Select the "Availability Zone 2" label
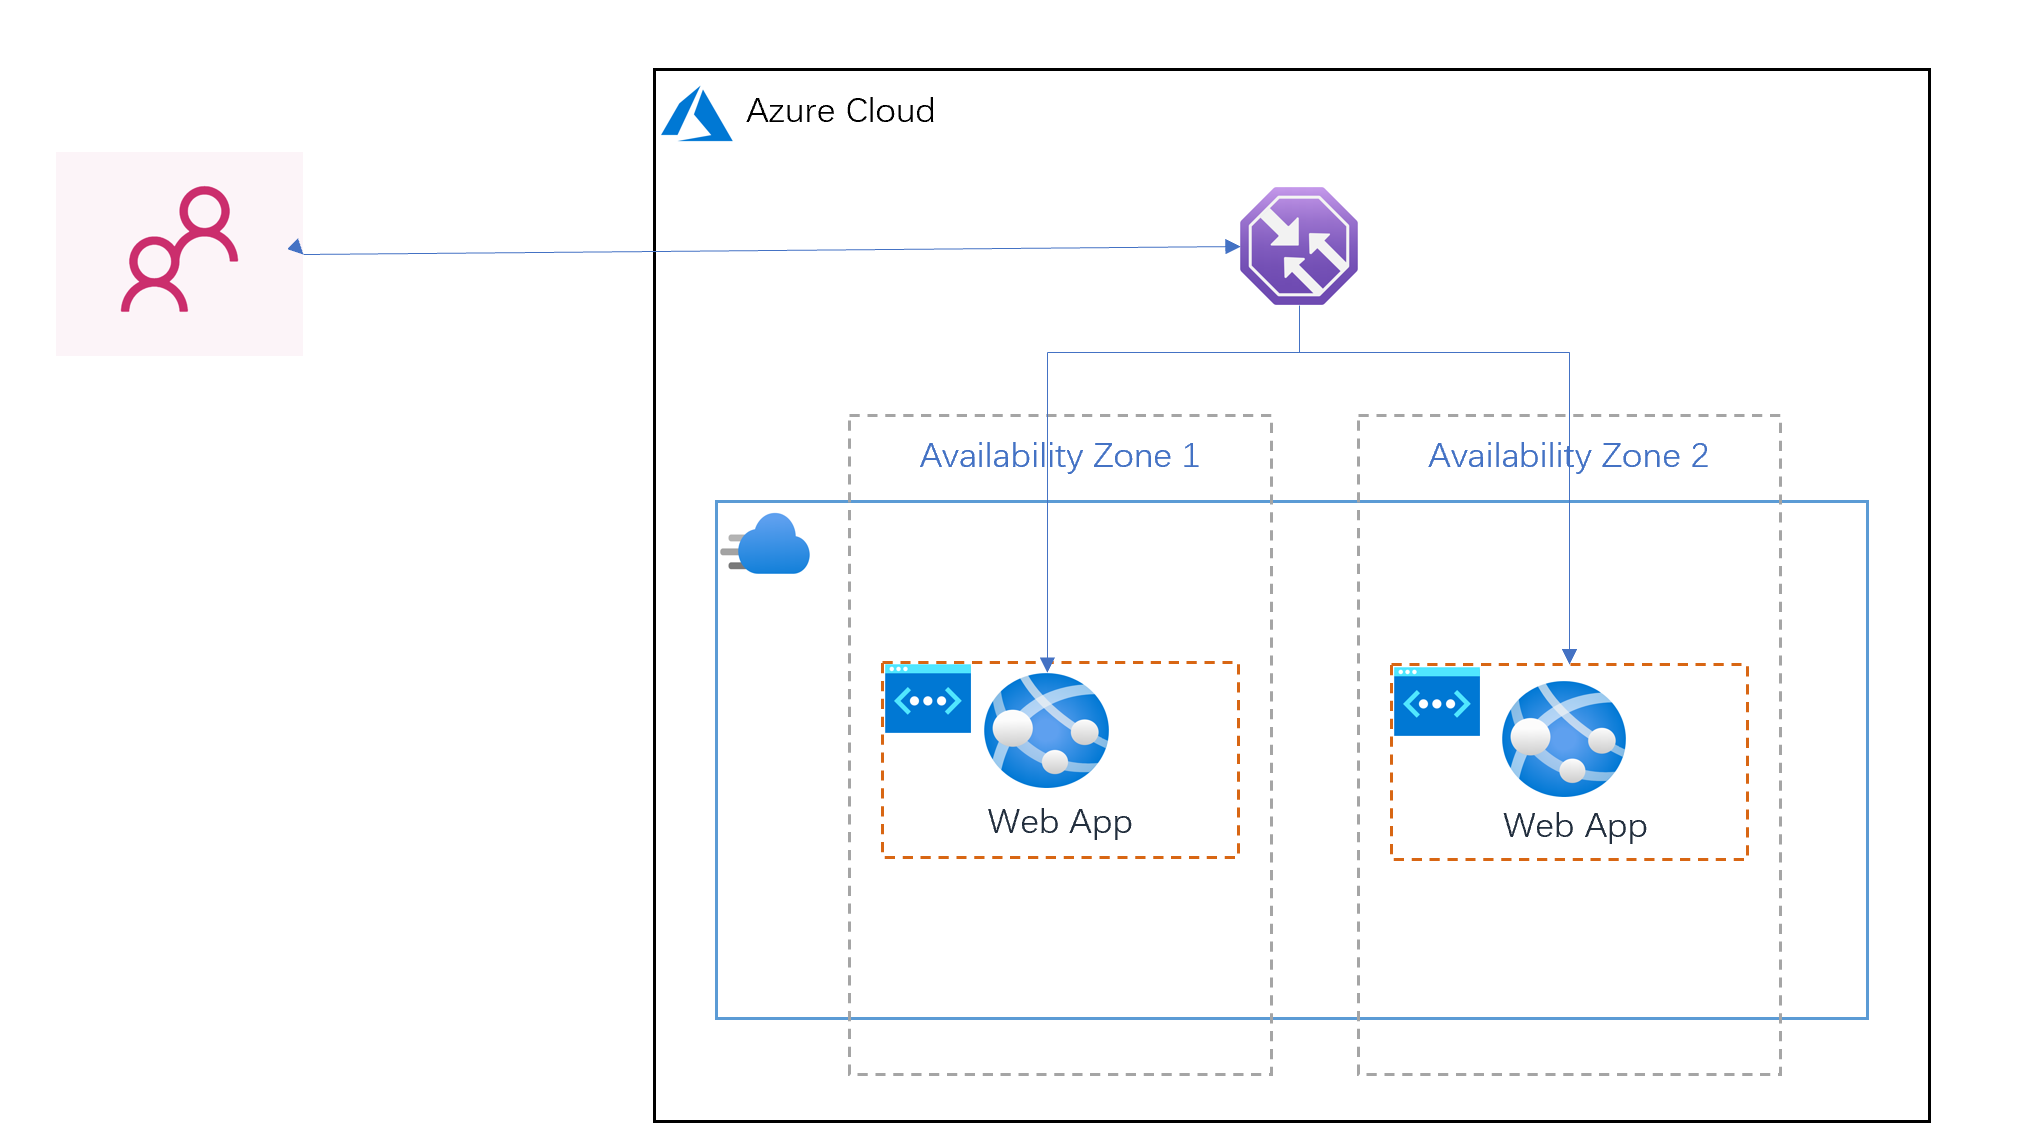The height and width of the screenshot is (1131, 2026). click(1568, 456)
